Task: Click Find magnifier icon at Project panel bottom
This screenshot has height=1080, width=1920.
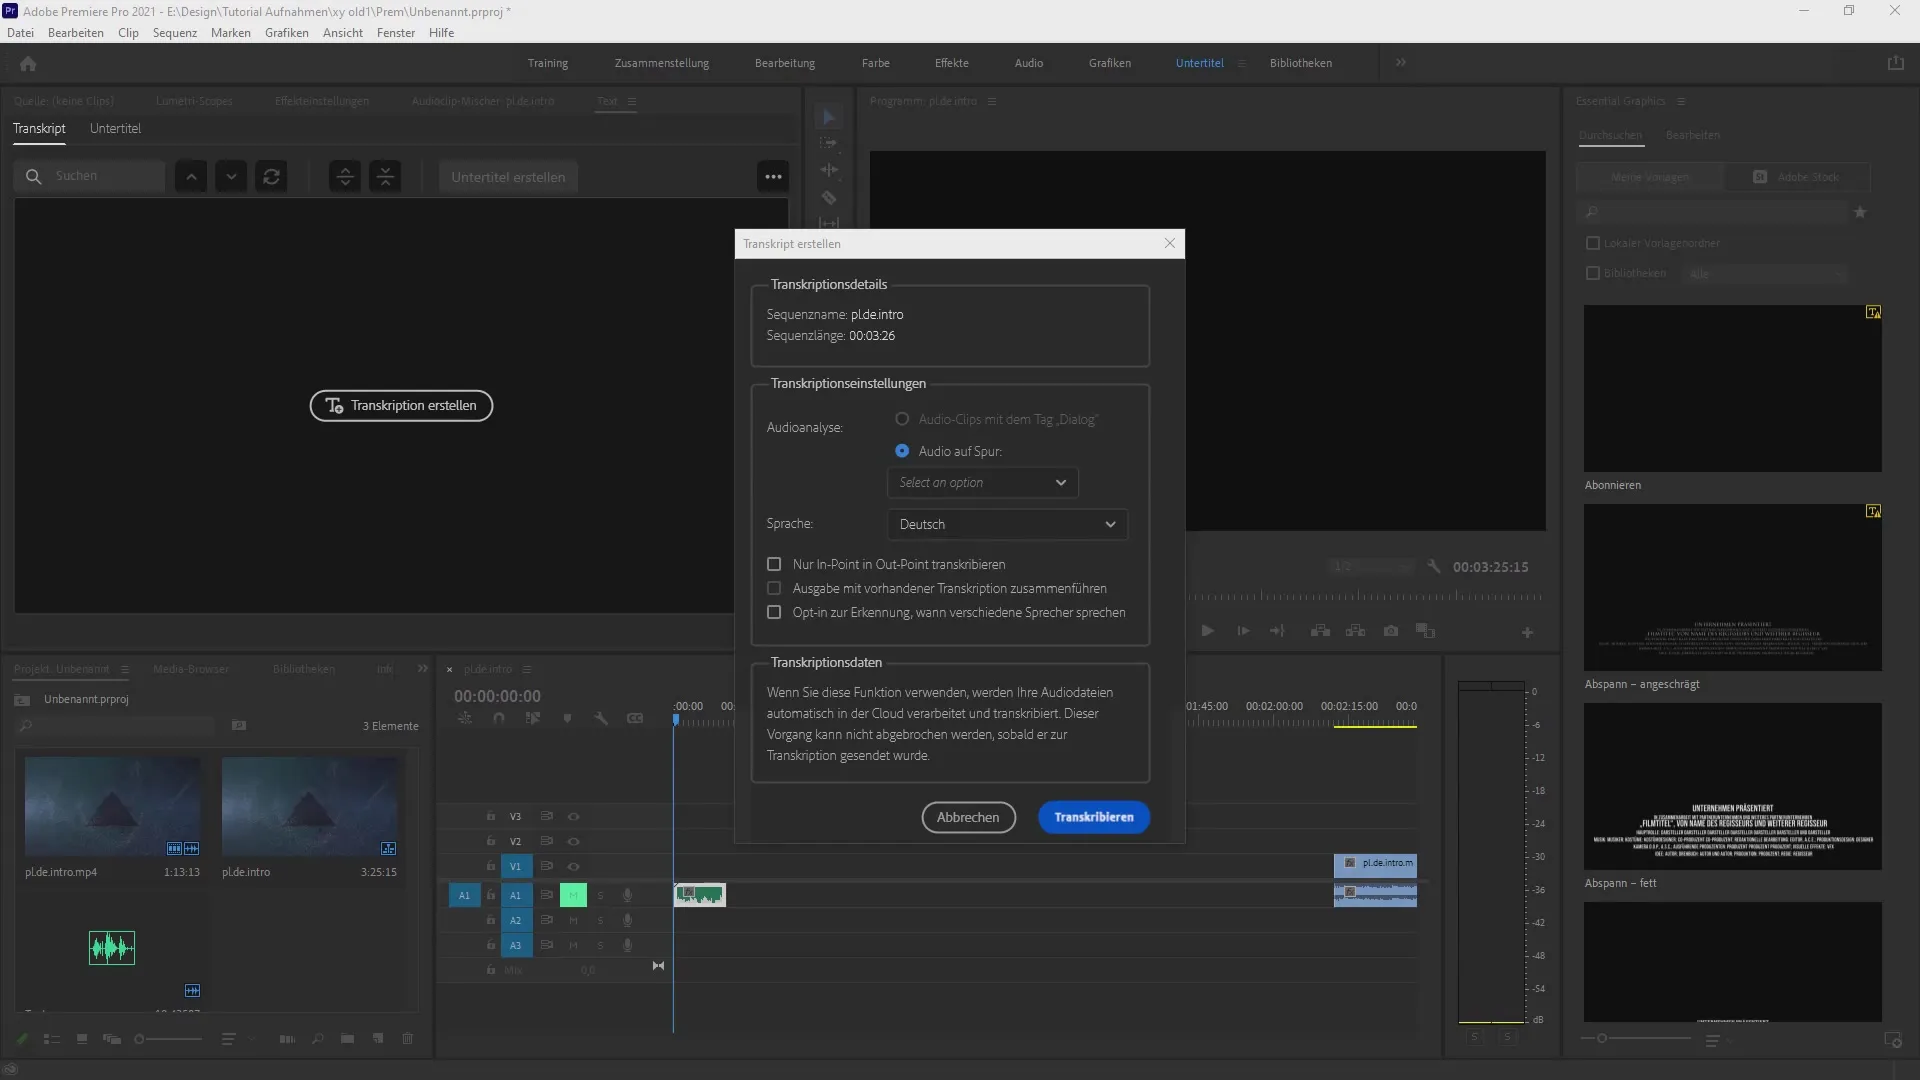Action: (x=318, y=1039)
